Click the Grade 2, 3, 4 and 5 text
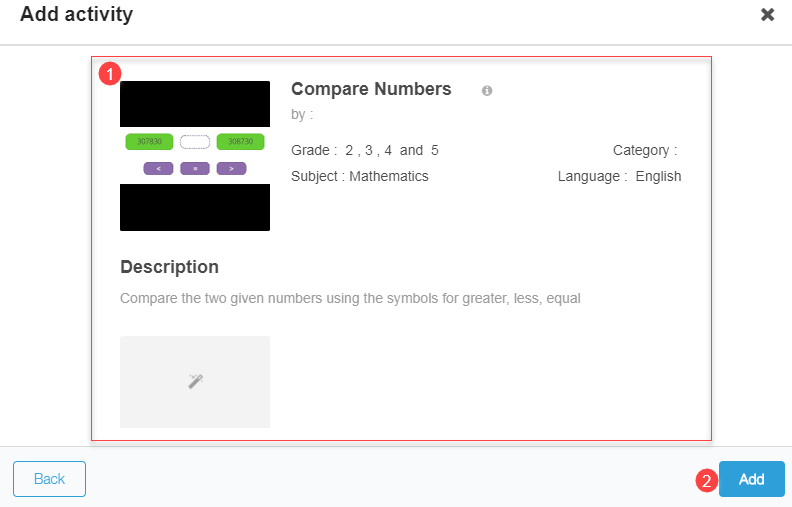Screen dimensions: 792x507 pyautogui.click(x=365, y=150)
